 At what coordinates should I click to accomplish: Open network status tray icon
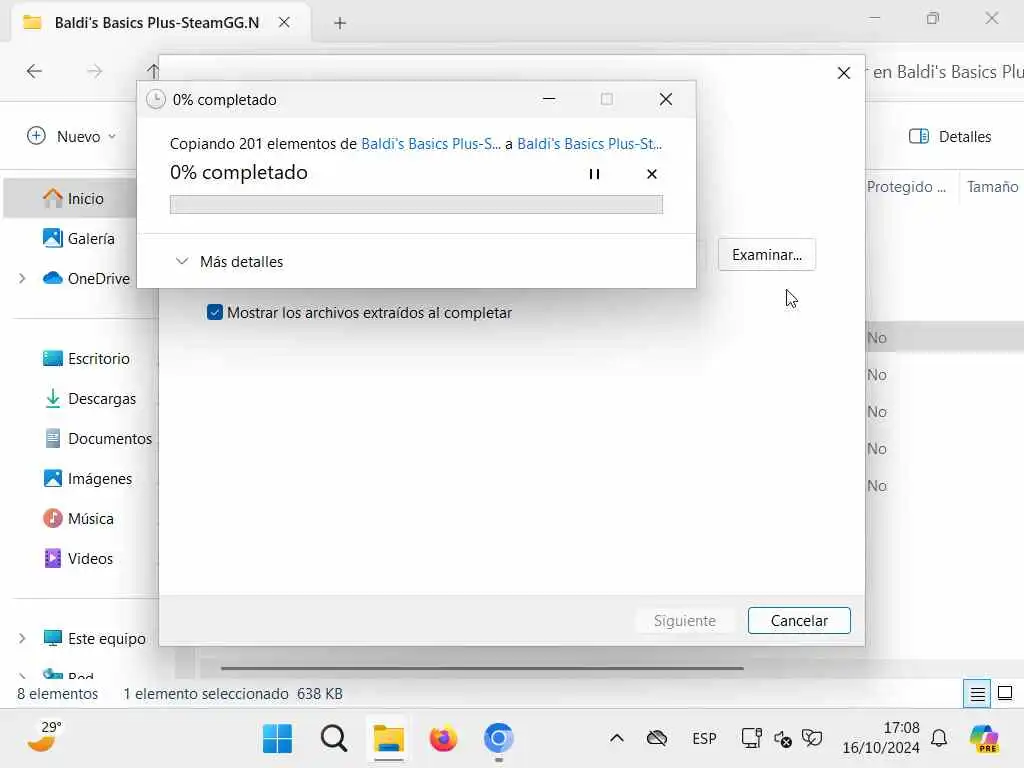pyautogui.click(x=752, y=739)
